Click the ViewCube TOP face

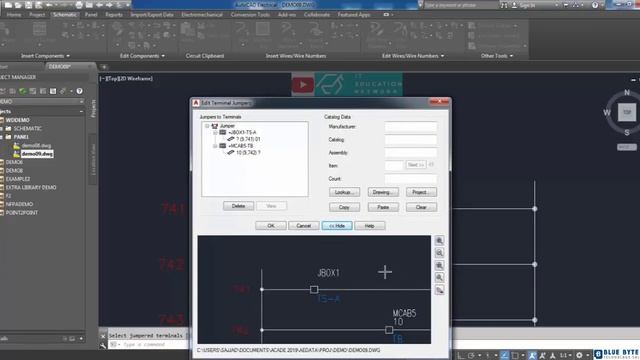(627, 112)
